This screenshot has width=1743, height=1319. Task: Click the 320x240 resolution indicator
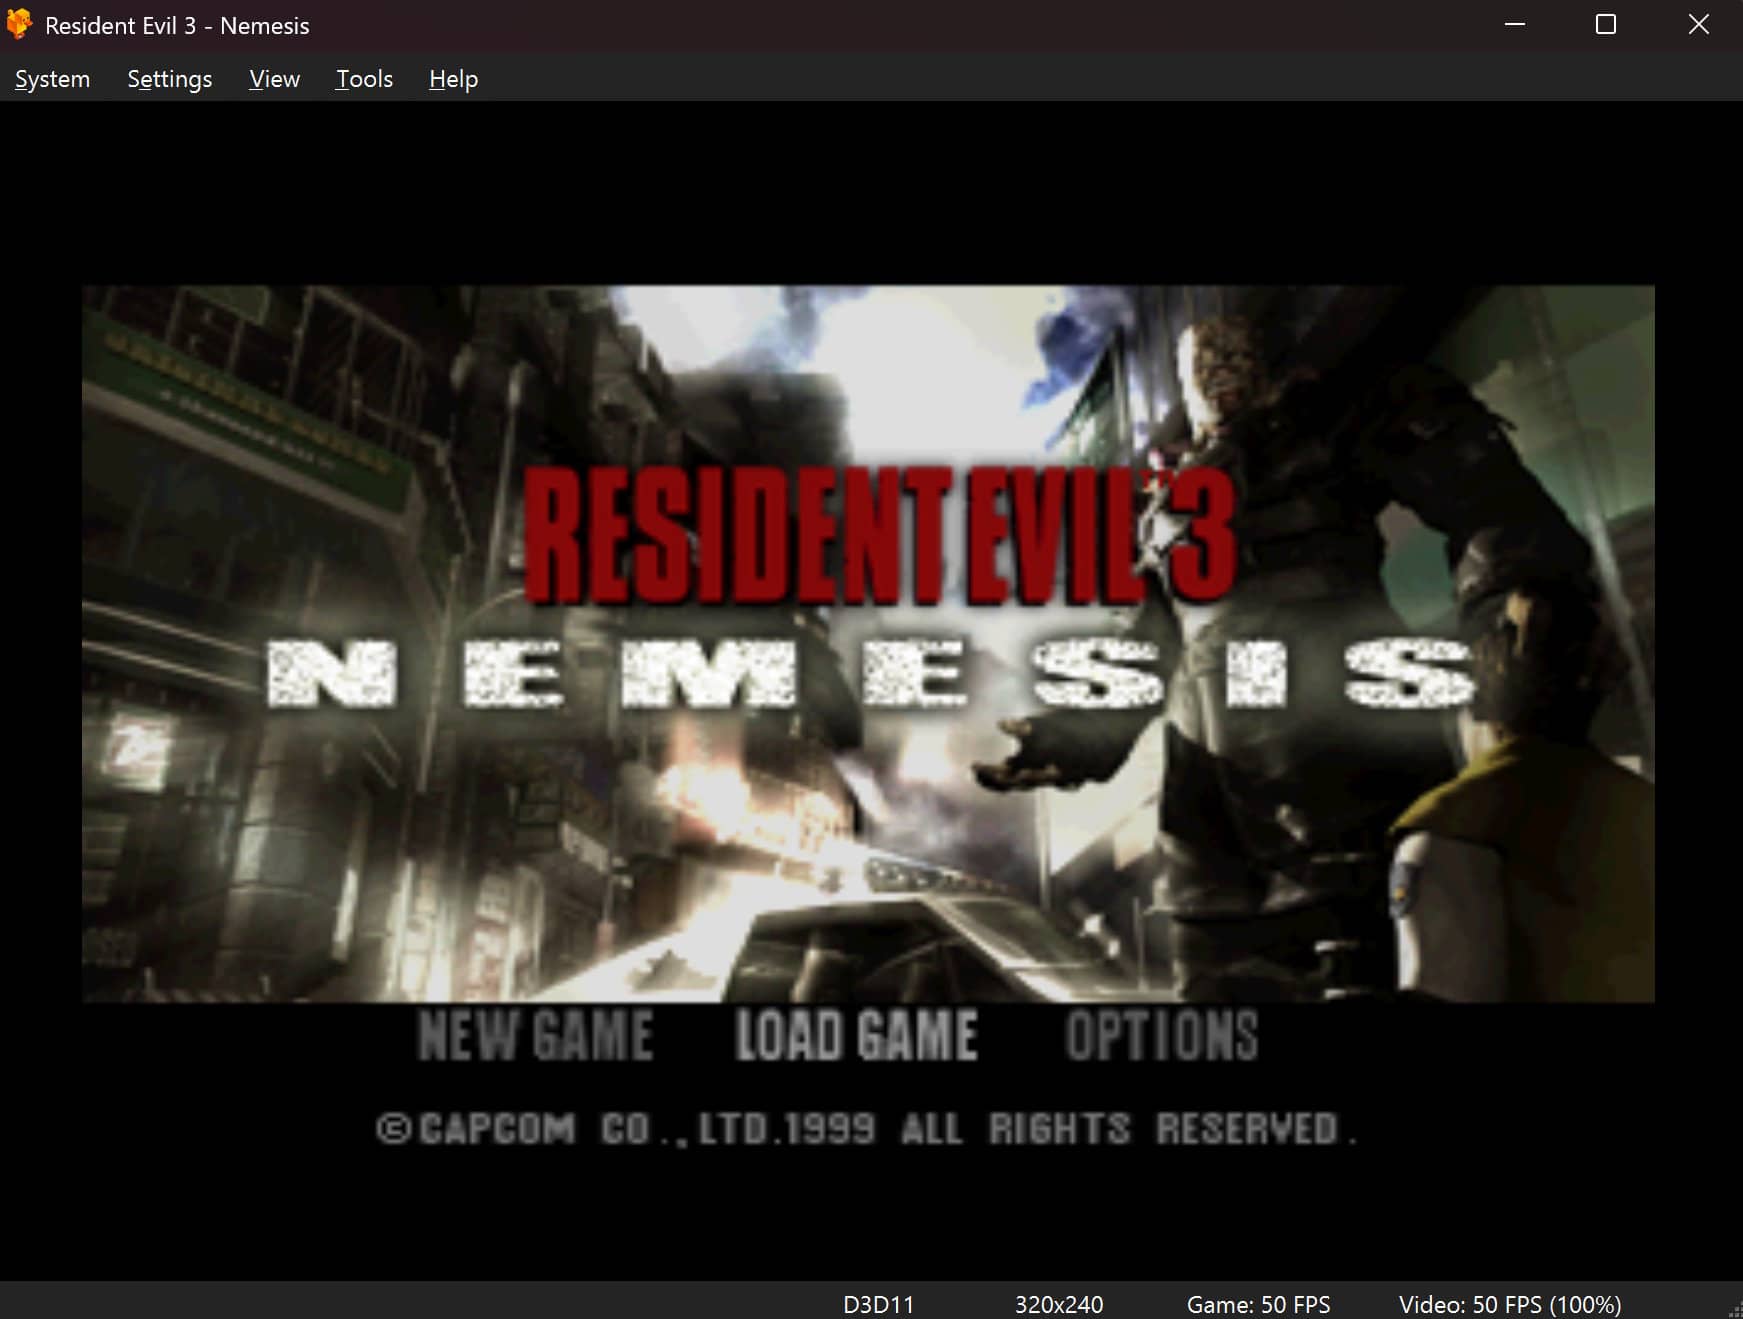(x=1057, y=1304)
